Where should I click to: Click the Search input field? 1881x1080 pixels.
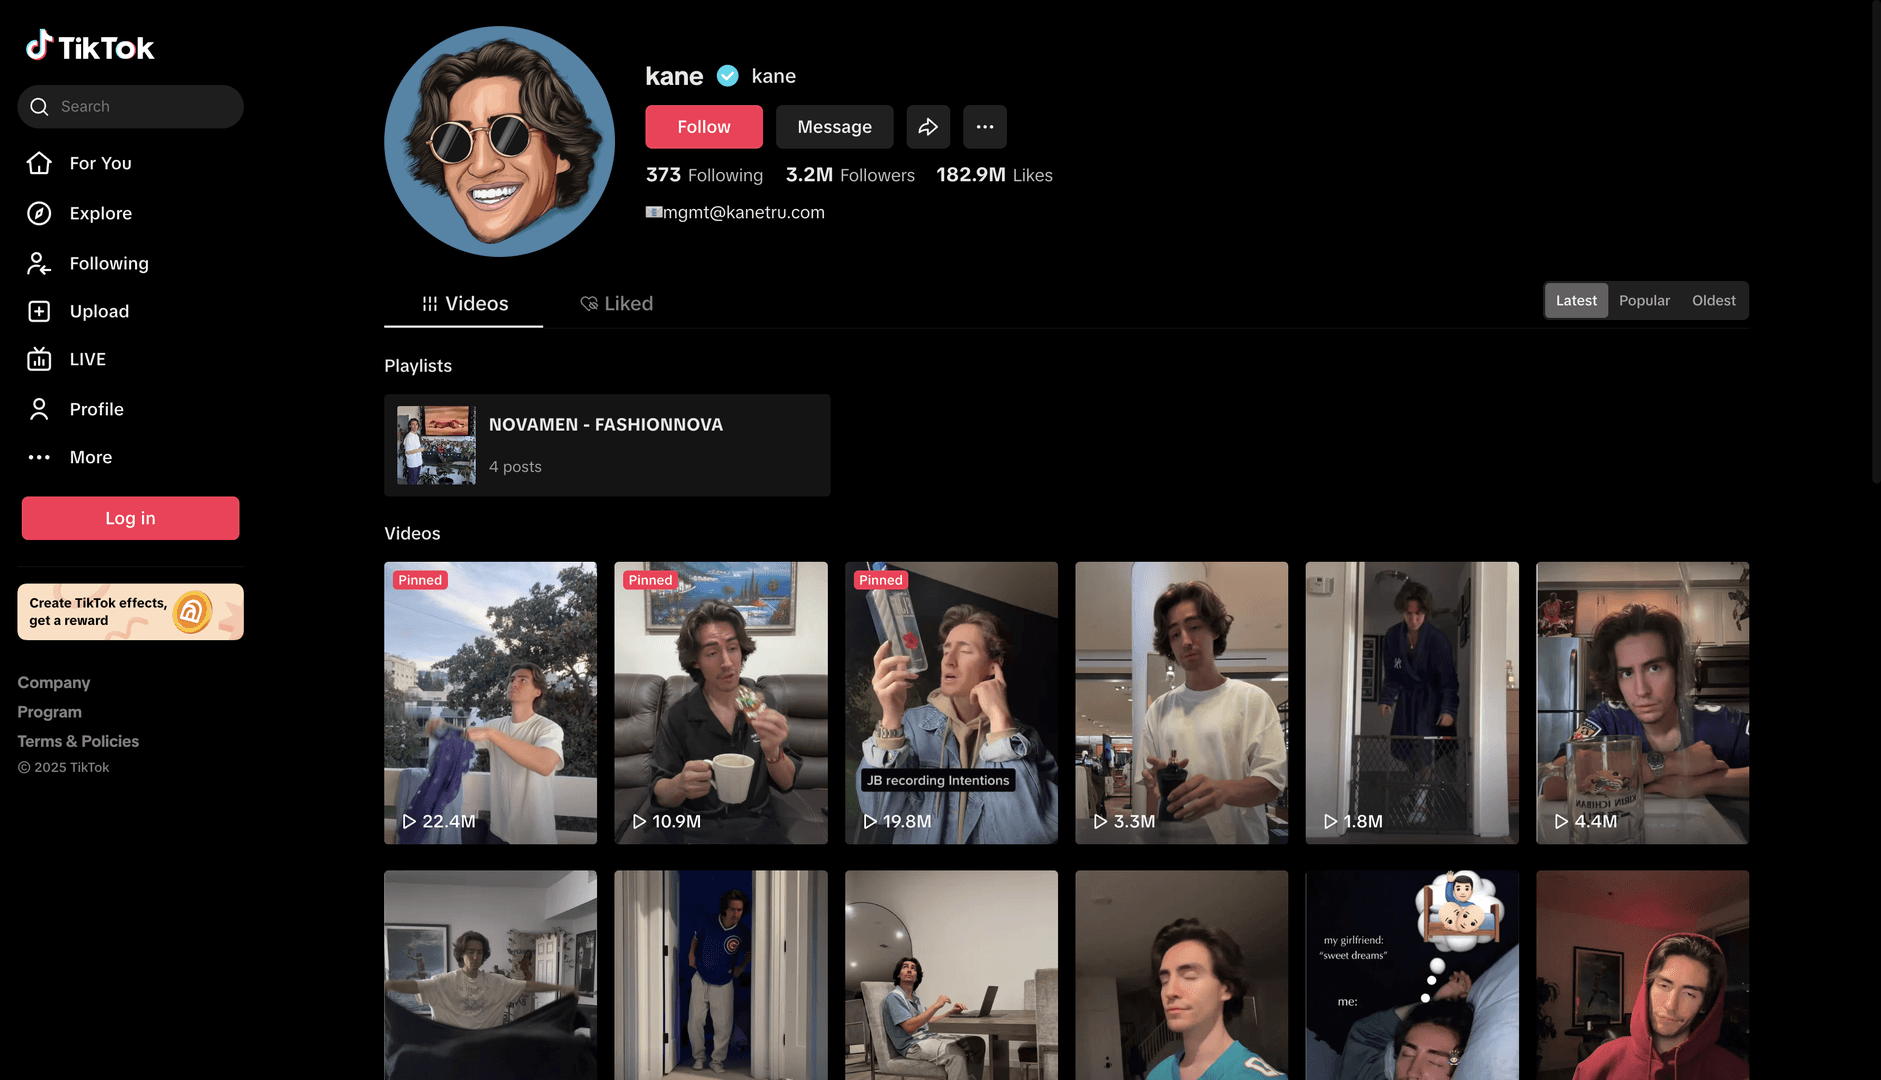point(140,106)
